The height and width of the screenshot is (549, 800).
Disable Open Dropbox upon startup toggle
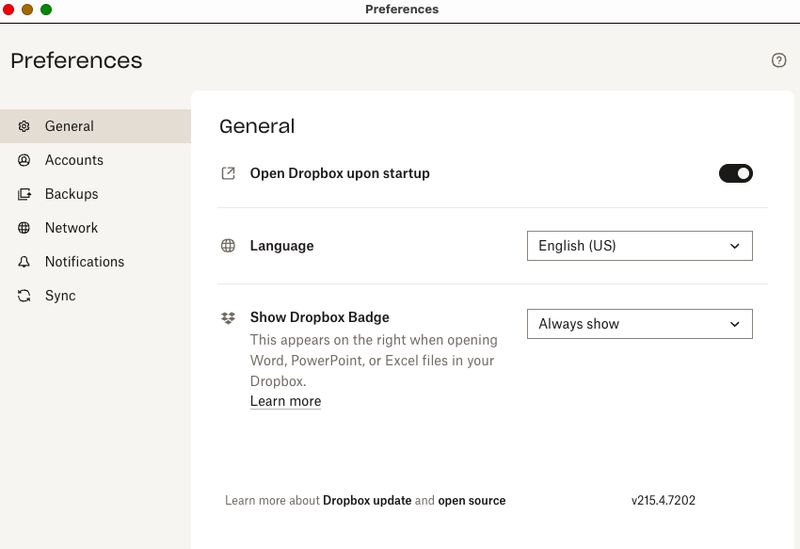pyautogui.click(x=735, y=174)
